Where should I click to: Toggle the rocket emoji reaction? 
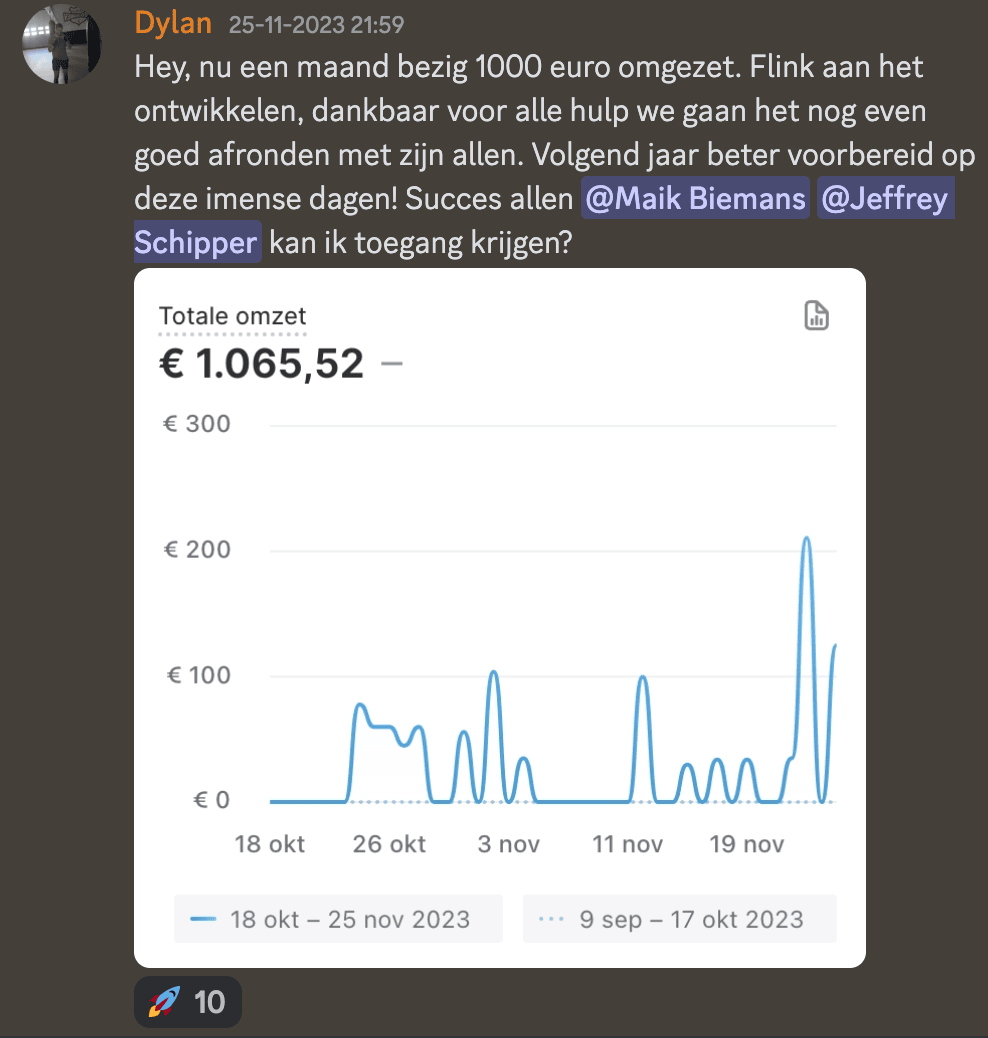coord(188,1001)
